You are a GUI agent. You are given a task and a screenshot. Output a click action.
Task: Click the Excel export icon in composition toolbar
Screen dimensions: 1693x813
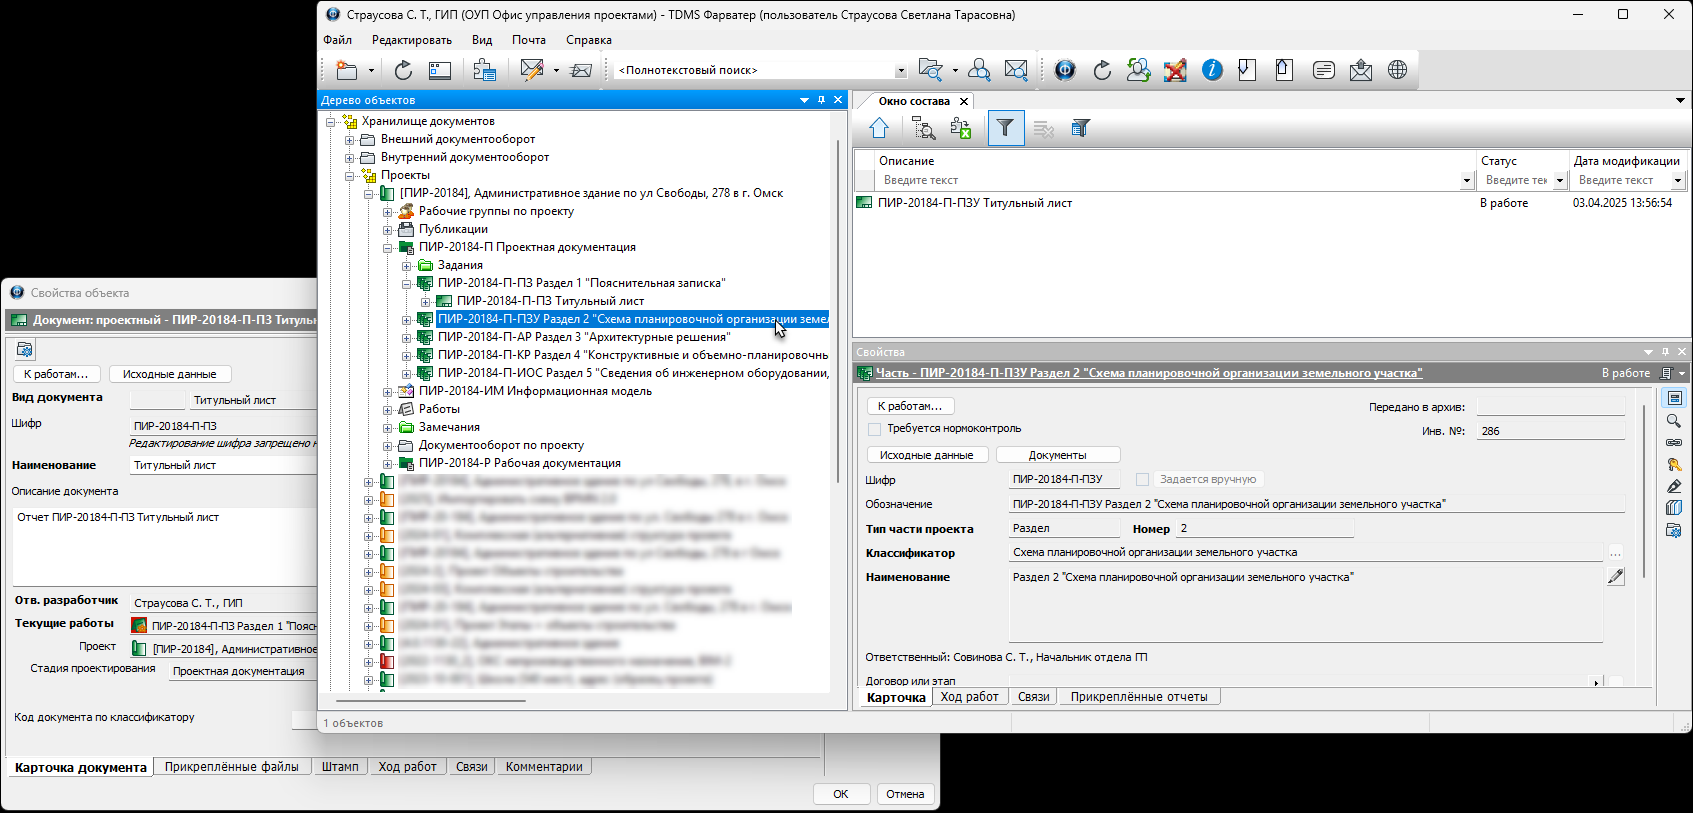click(961, 128)
